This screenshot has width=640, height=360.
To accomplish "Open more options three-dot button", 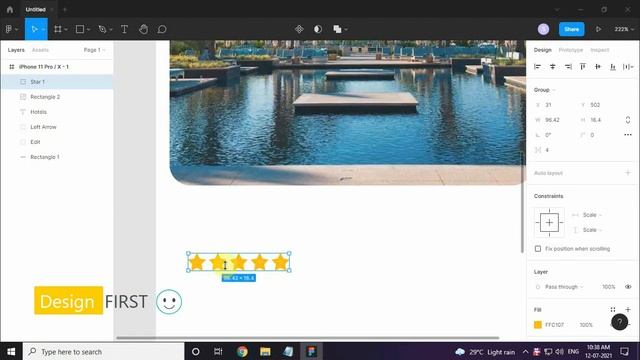I will (x=628, y=135).
